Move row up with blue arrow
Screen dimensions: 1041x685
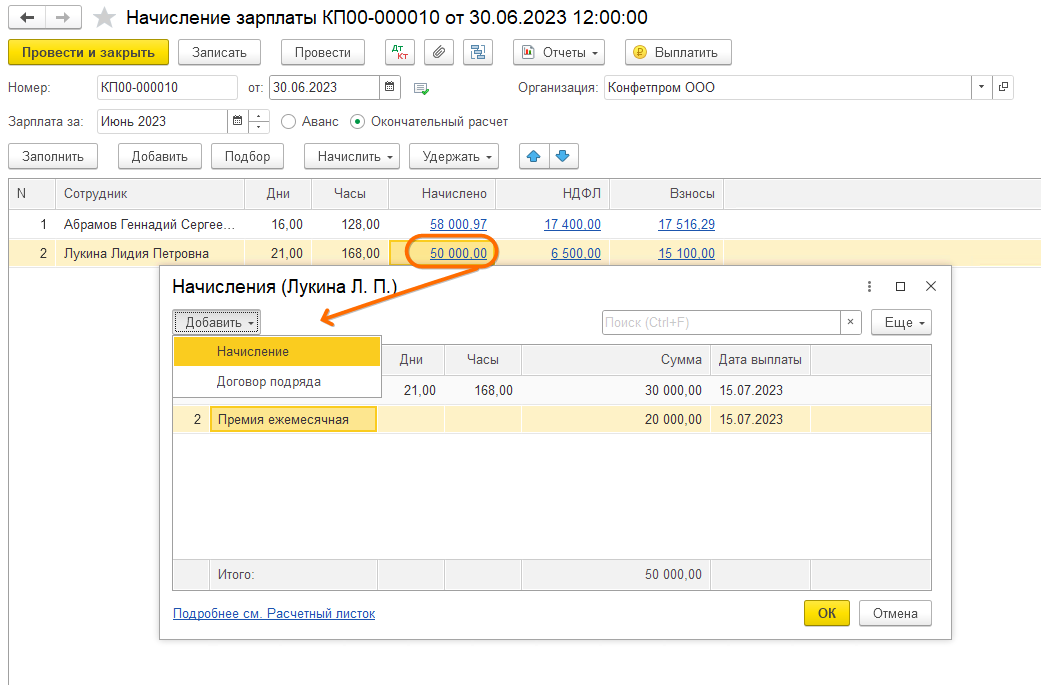(533, 156)
